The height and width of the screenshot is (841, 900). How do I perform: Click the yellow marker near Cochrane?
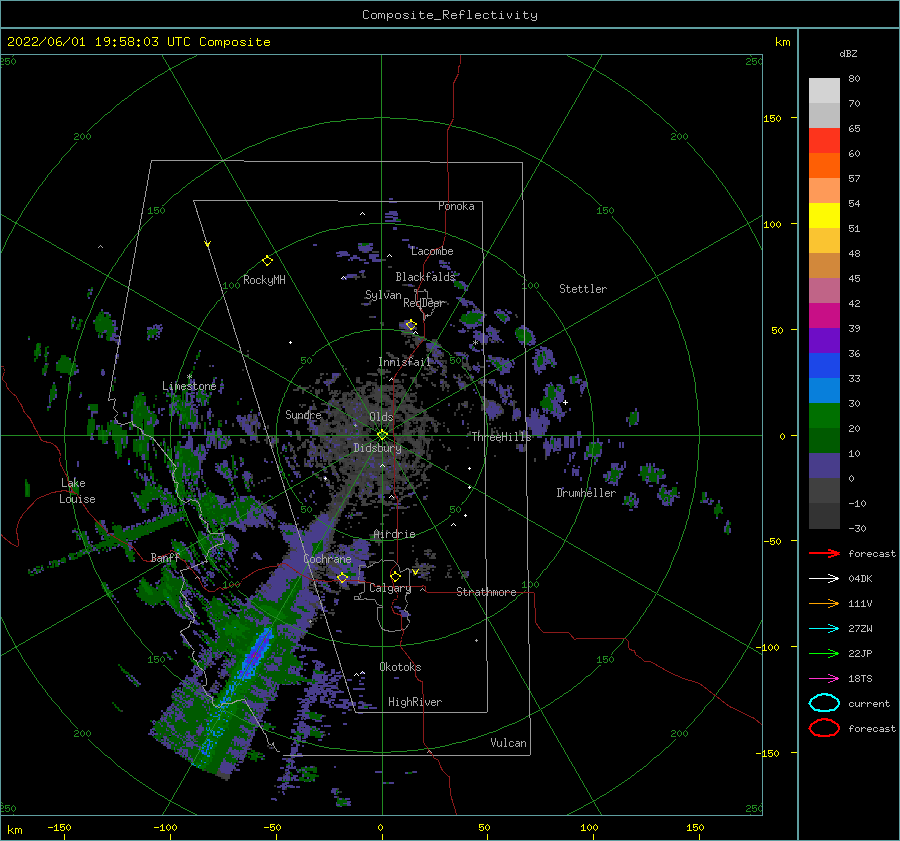pos(342,578)
